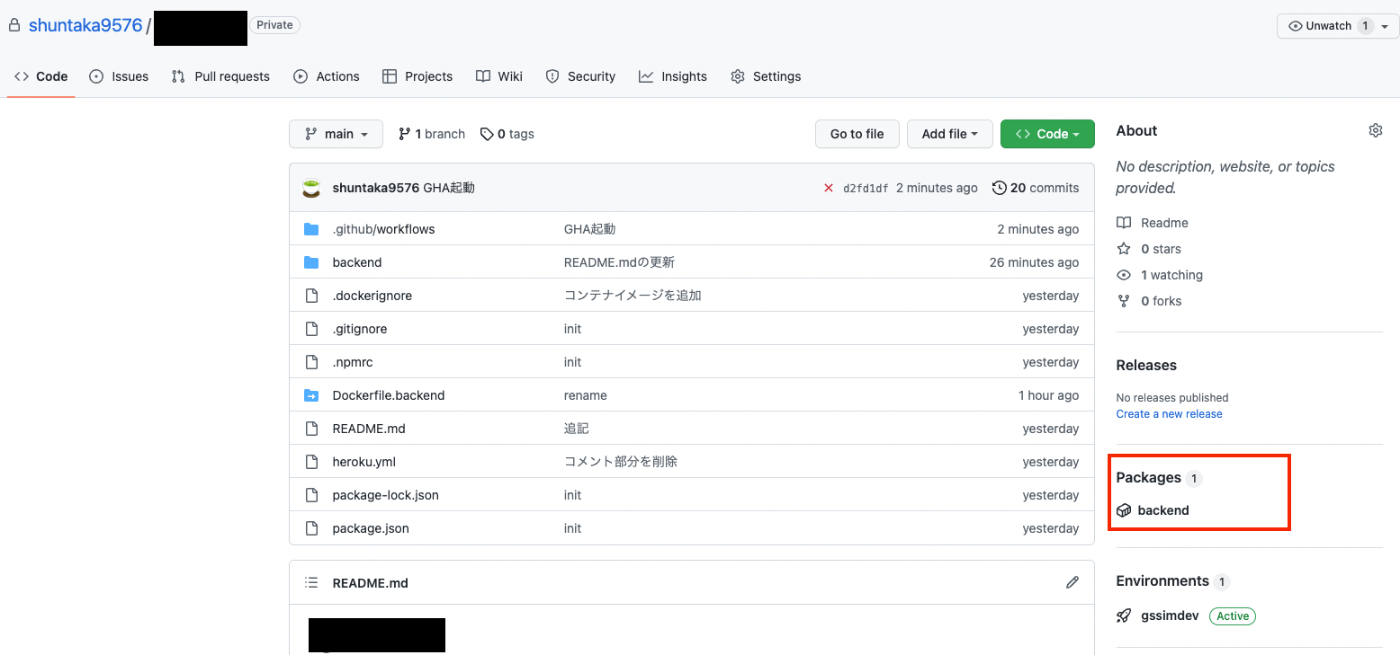Open the backend folder
1400x655 pixels.
click(x=357, y=262)
